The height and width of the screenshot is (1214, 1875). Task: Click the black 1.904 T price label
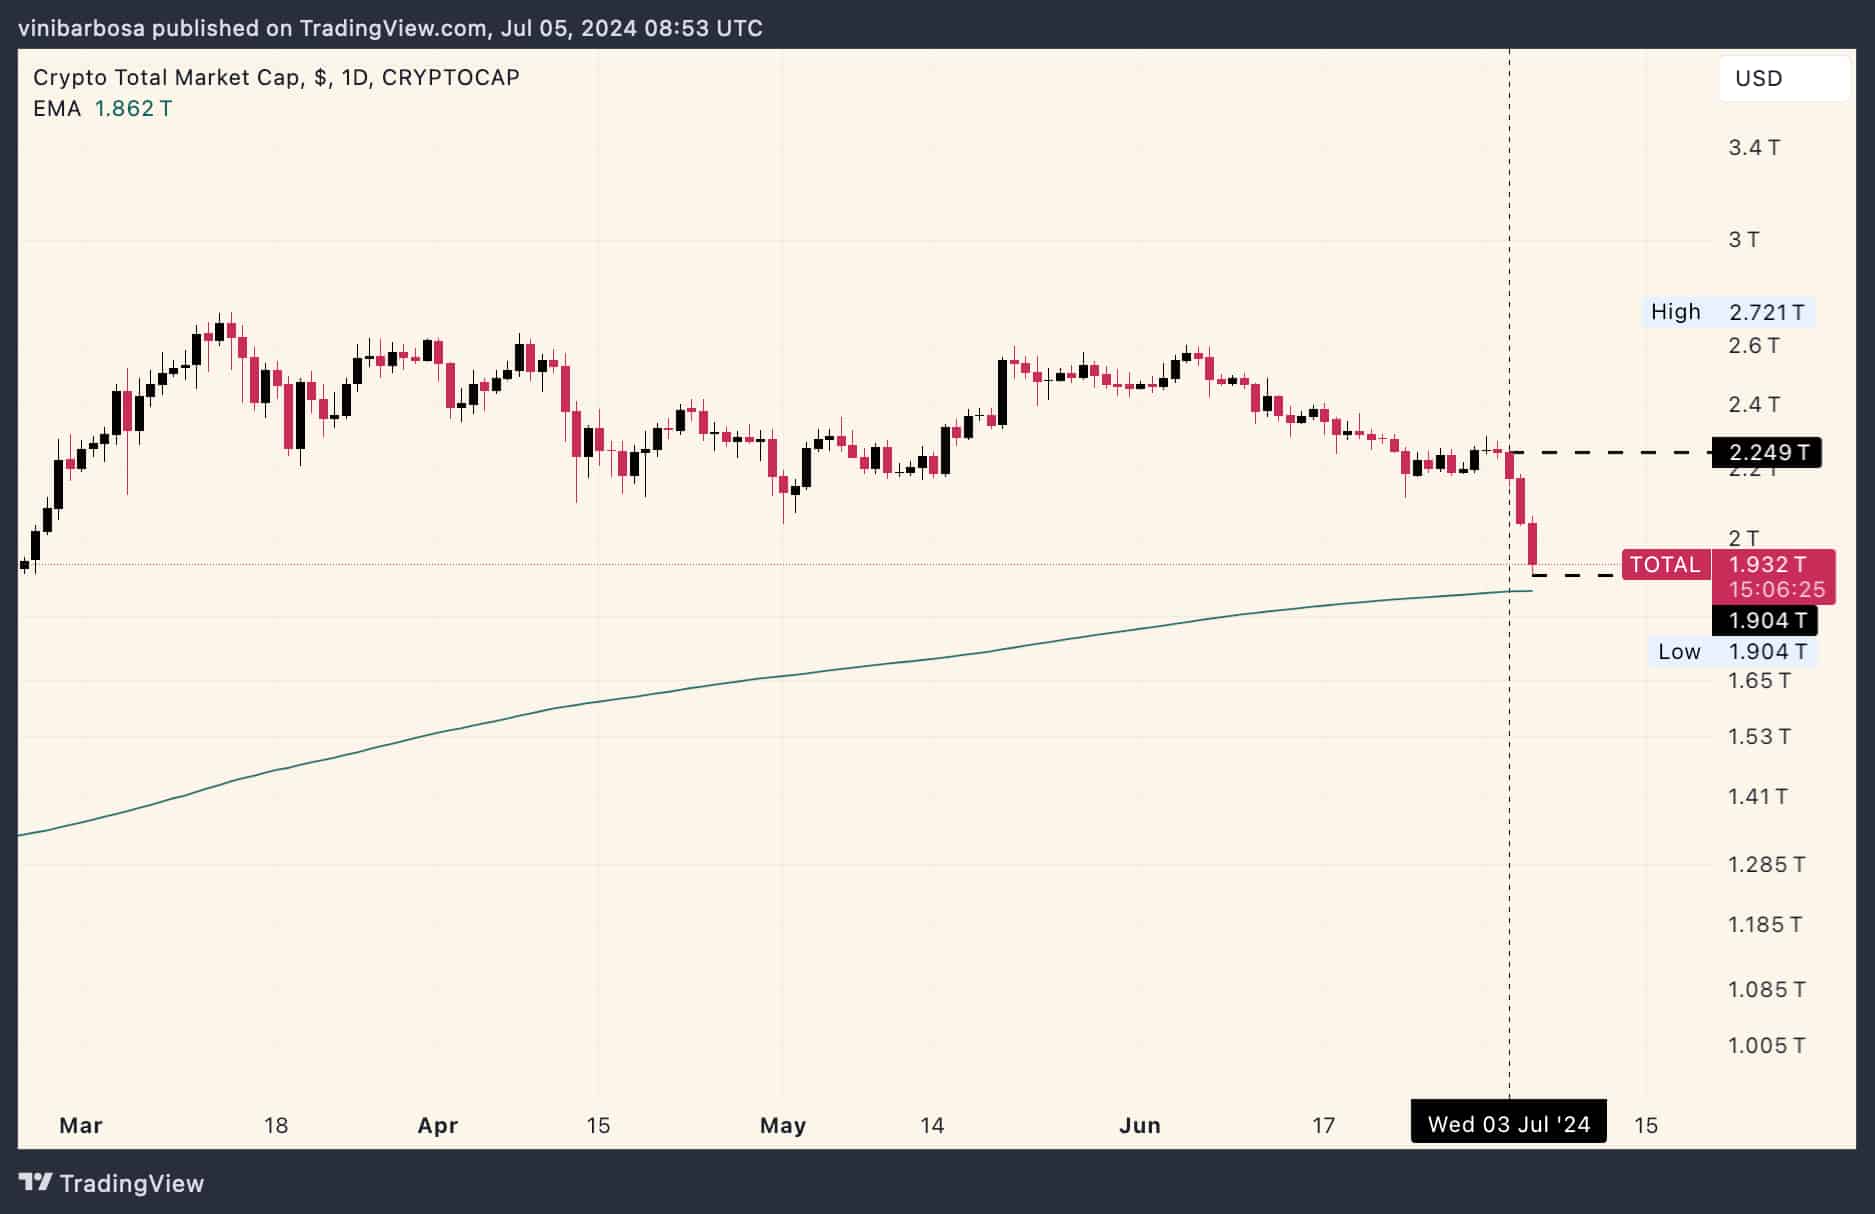(x=1770, y=620)
